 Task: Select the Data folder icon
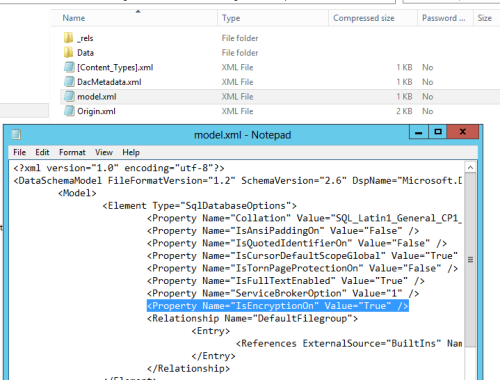pyautogui.click(x=68, y=52)
